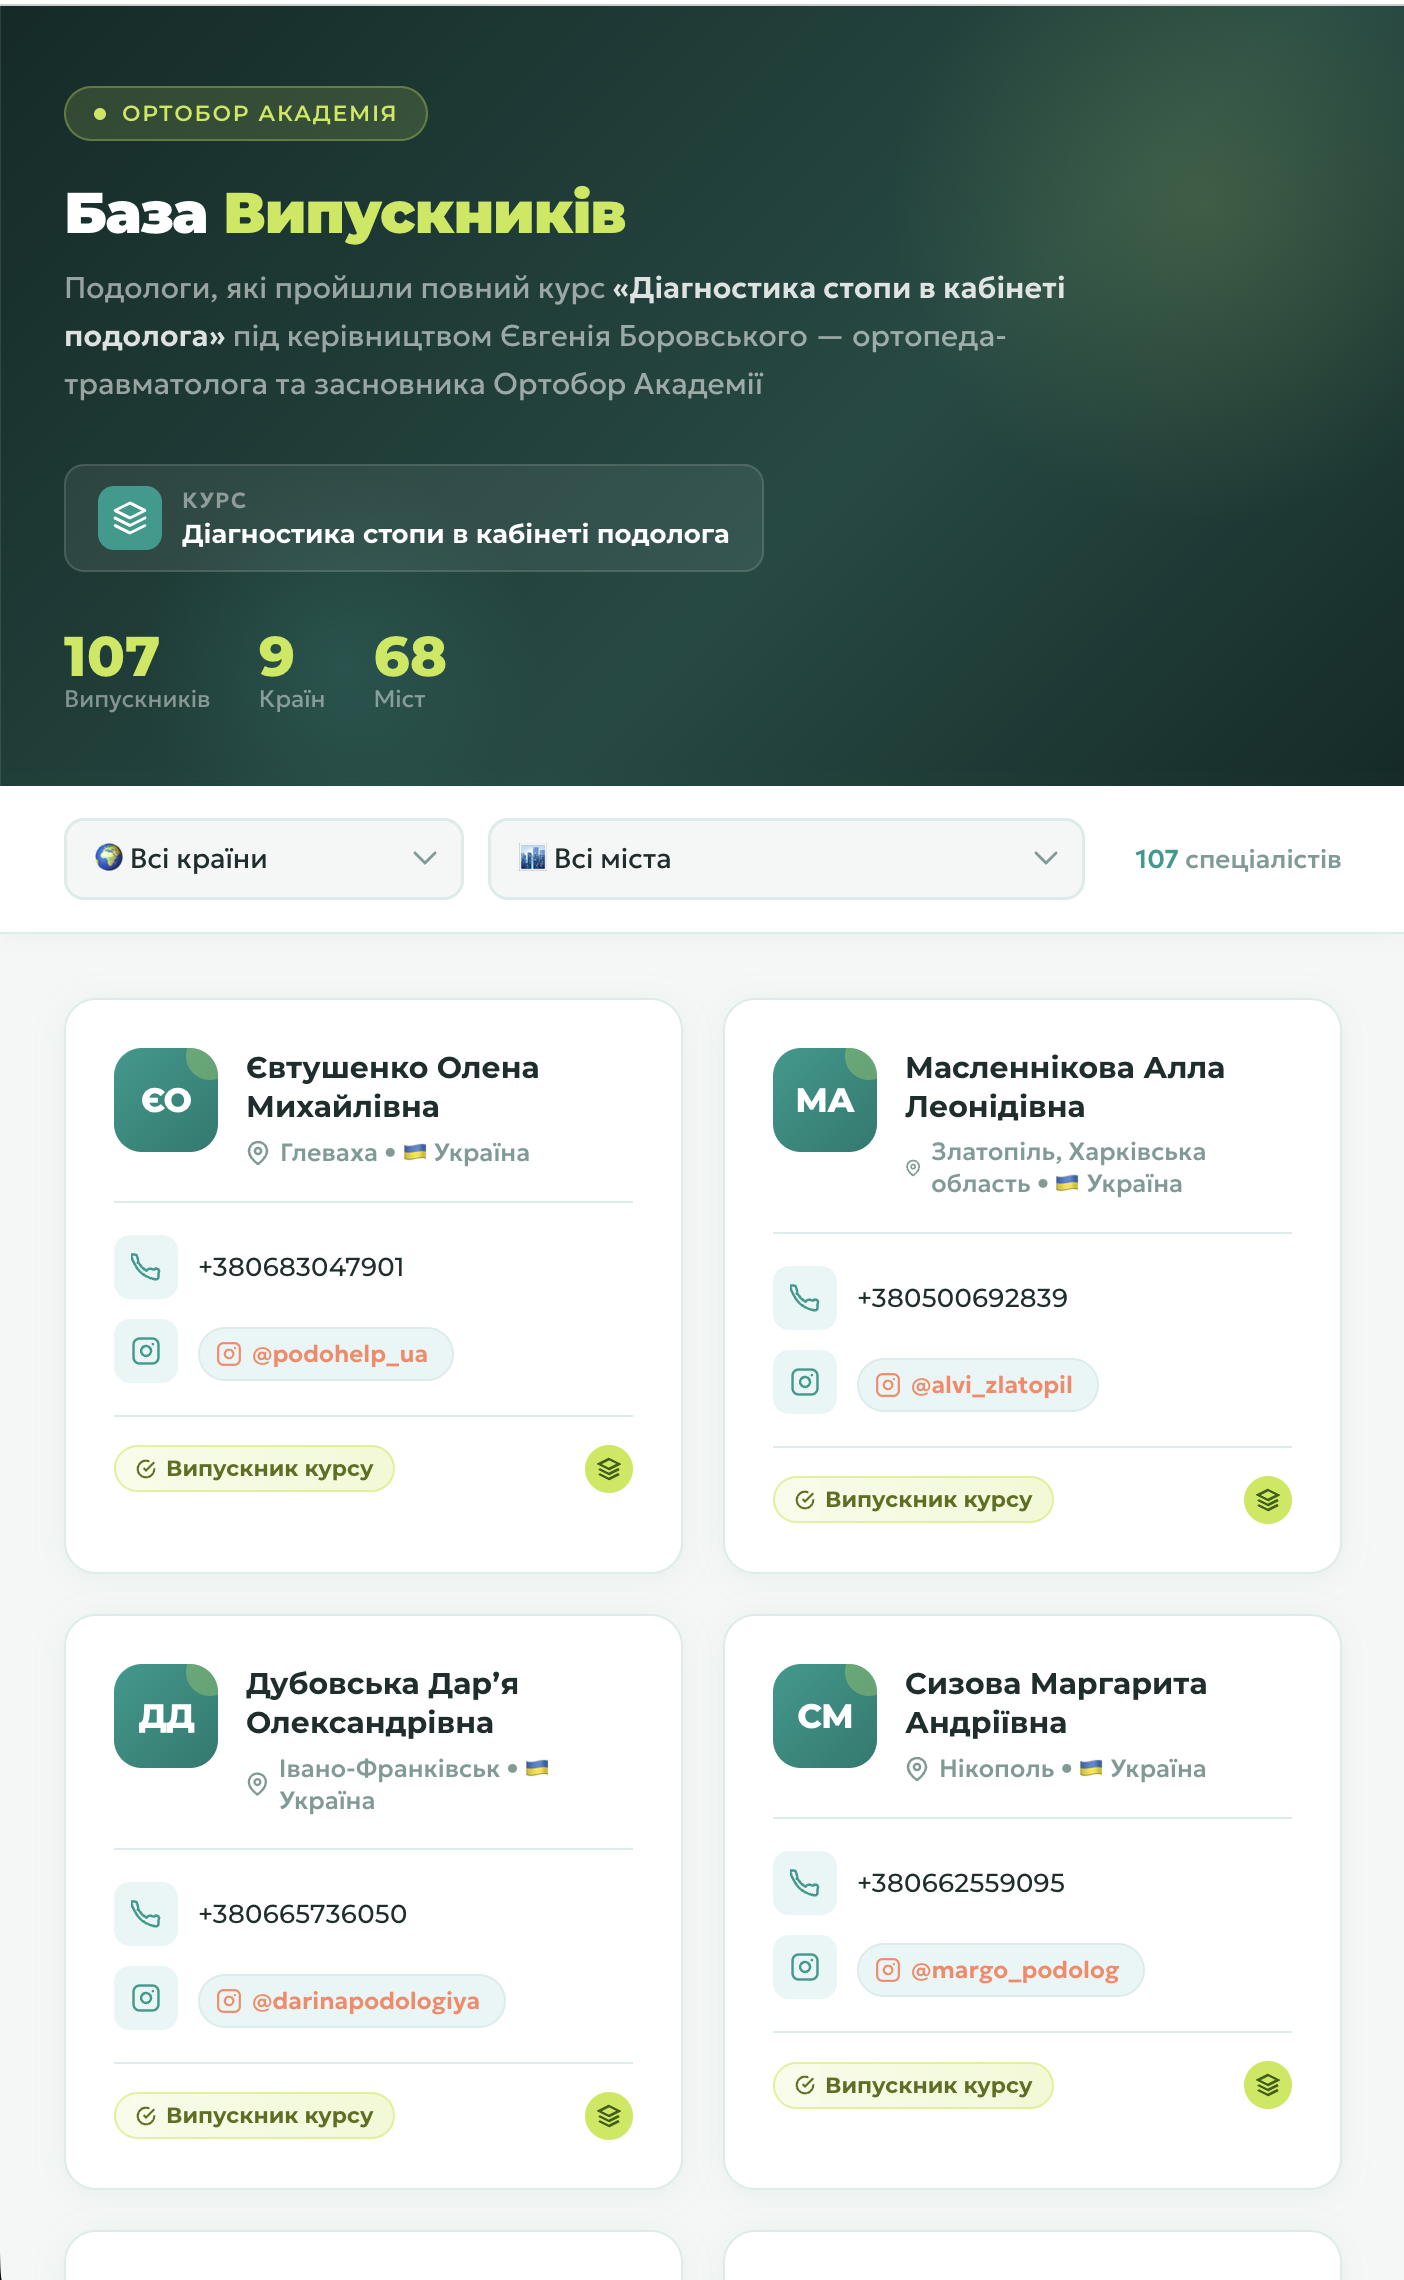
Task: Click phone icon next to +380683047901
Action: [x=146, y=1267]
